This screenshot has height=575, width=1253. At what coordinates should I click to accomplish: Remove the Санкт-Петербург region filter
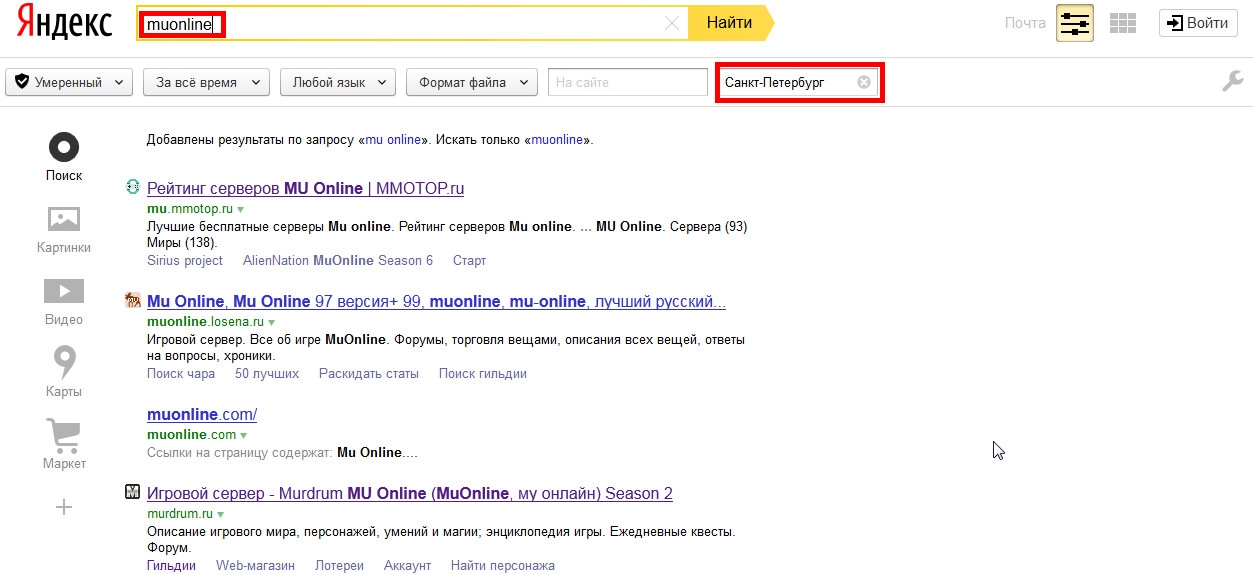864,82
